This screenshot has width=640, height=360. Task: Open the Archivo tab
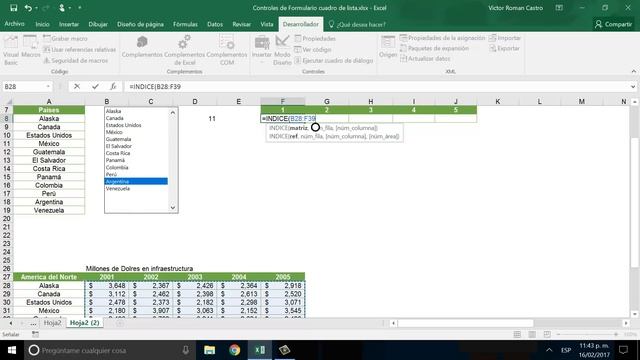(x=14, y=24)
